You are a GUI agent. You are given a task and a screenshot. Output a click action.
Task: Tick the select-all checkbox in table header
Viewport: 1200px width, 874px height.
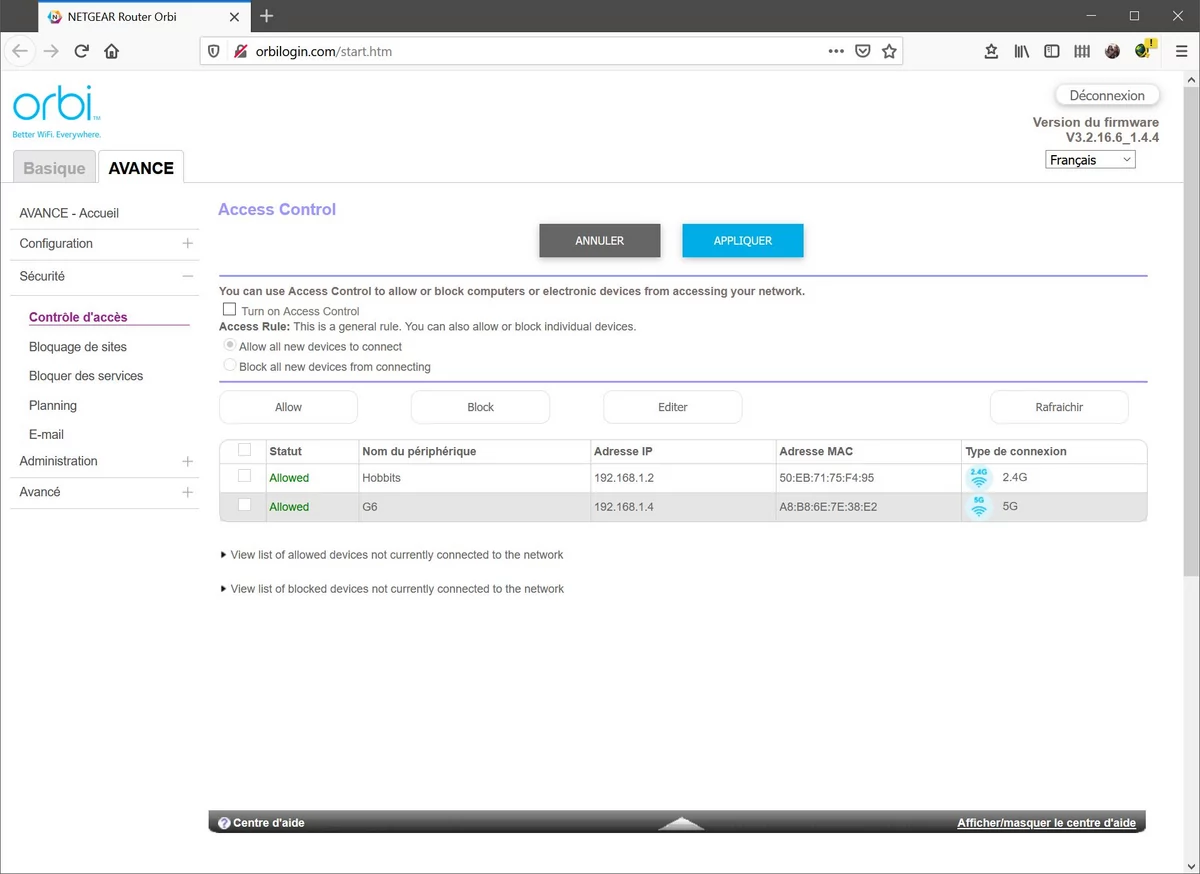point(244,450)
